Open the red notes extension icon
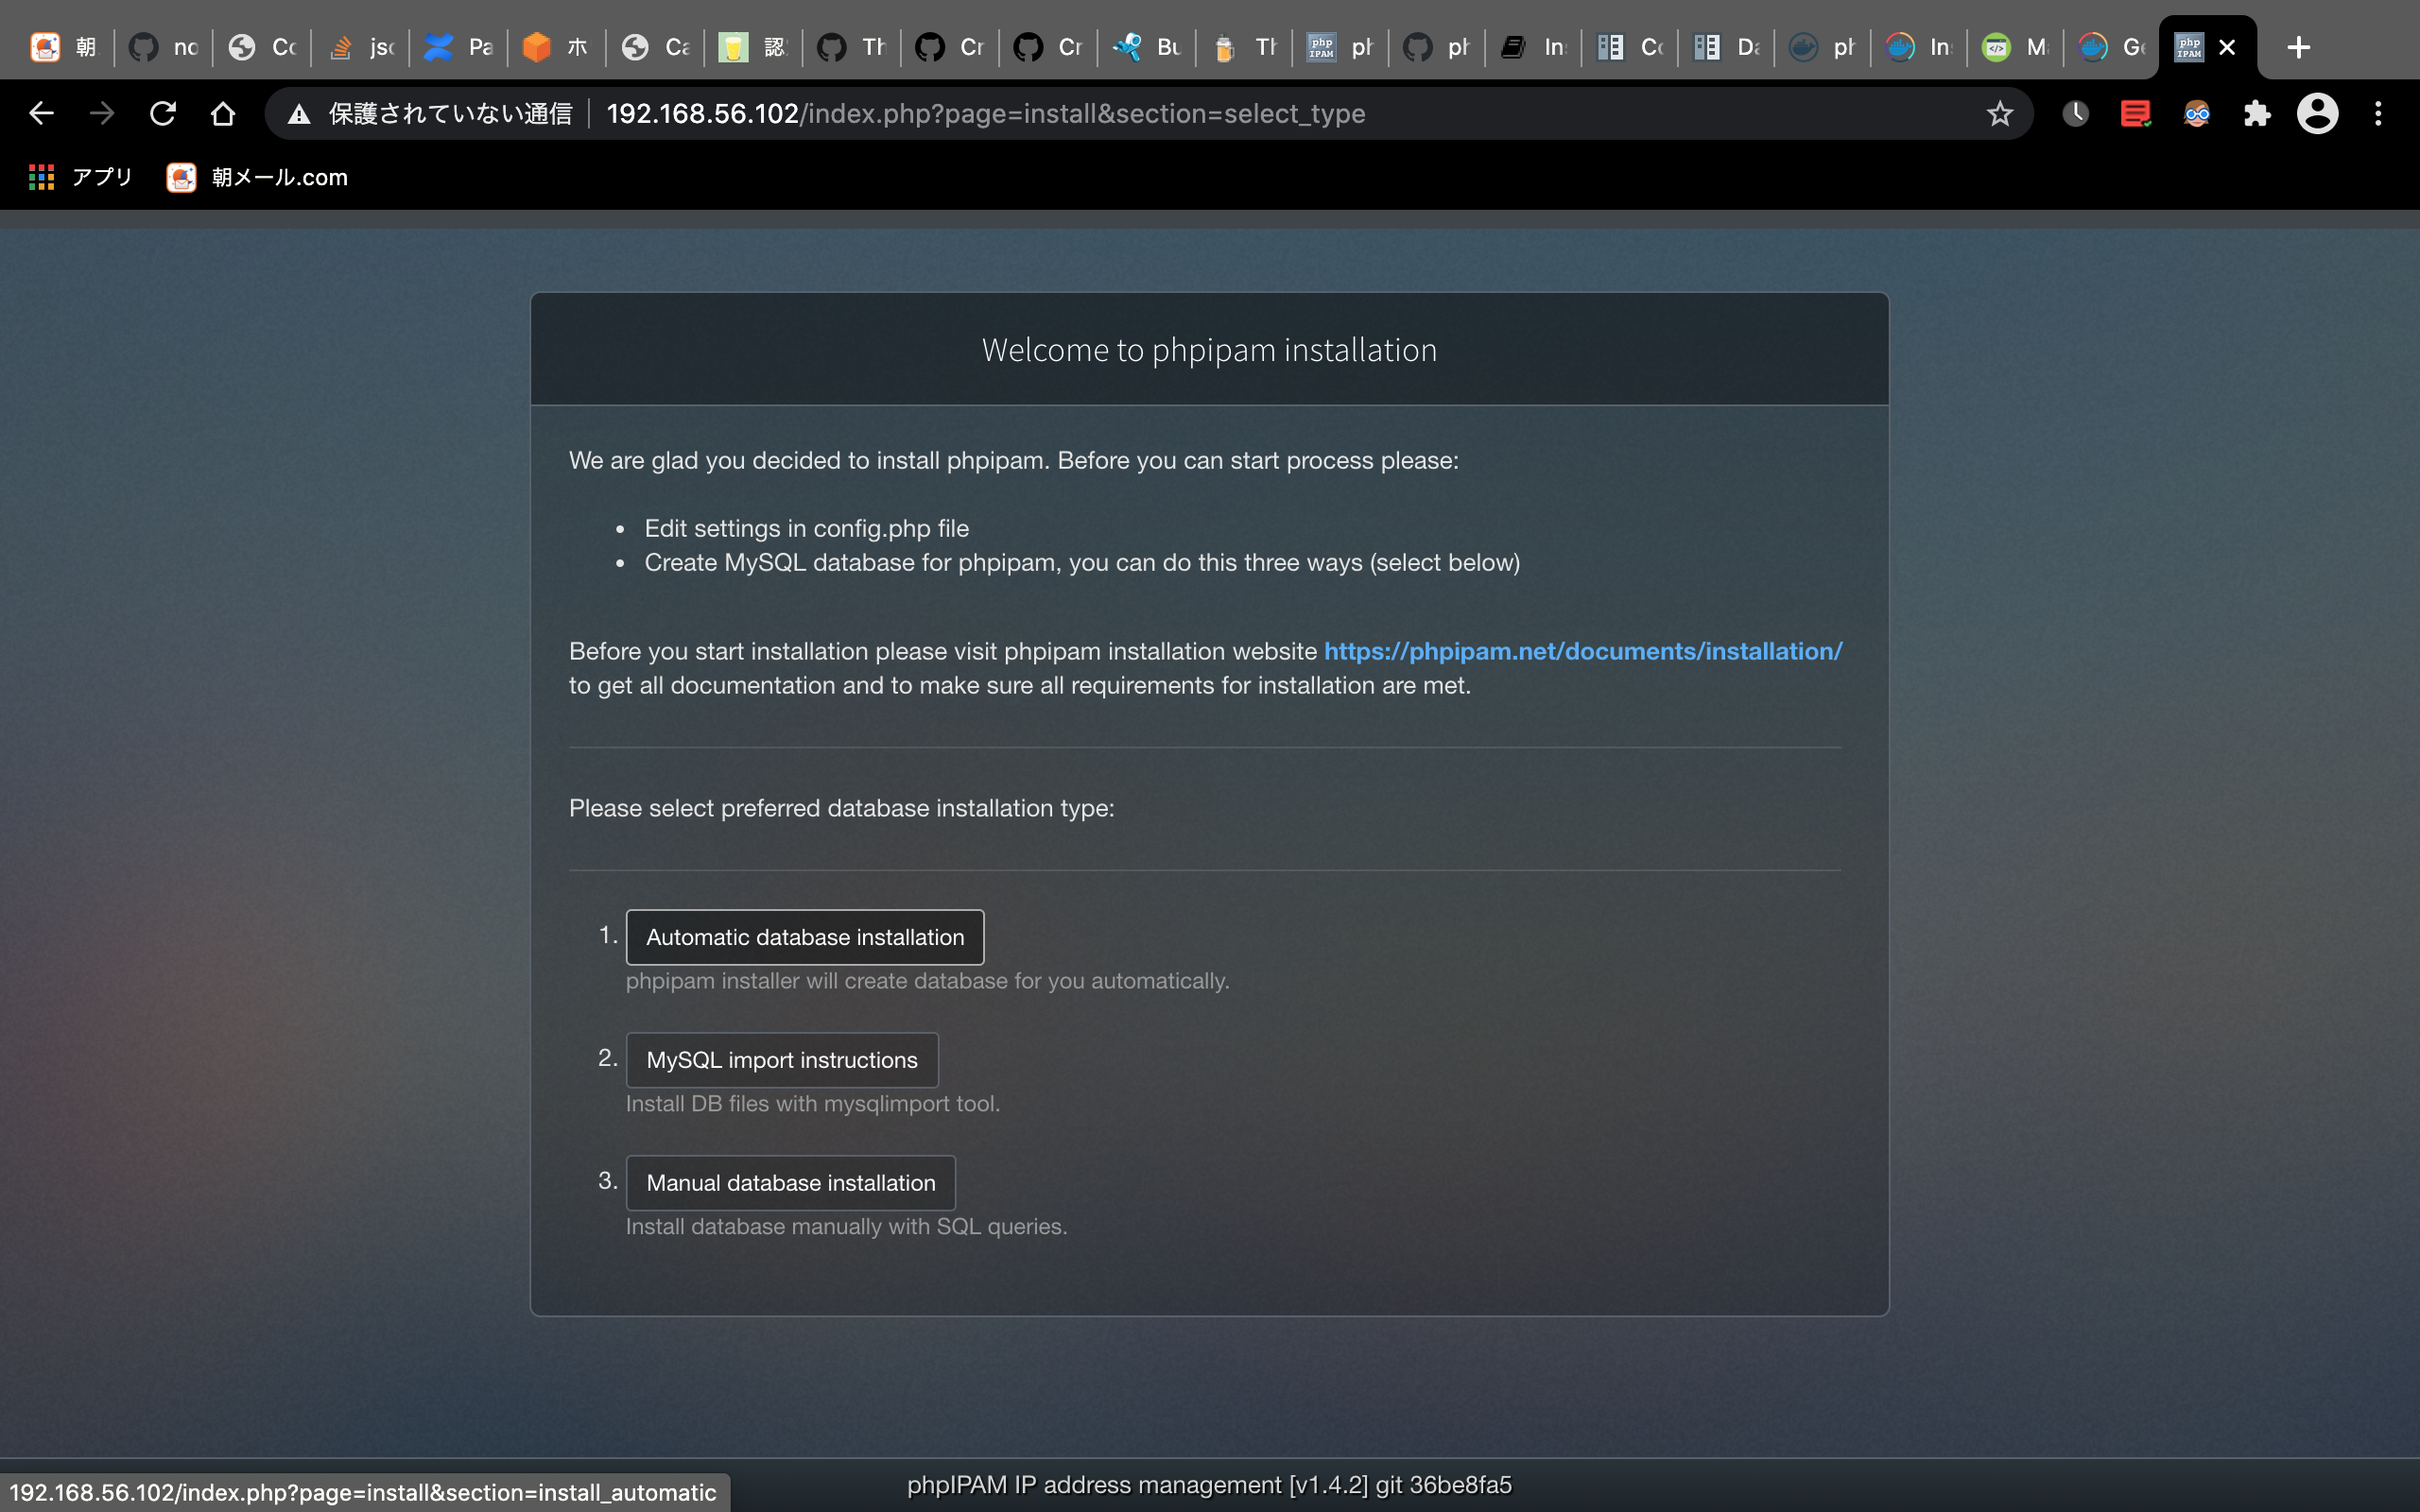 pyautogui.click(x=2135, y=113)
